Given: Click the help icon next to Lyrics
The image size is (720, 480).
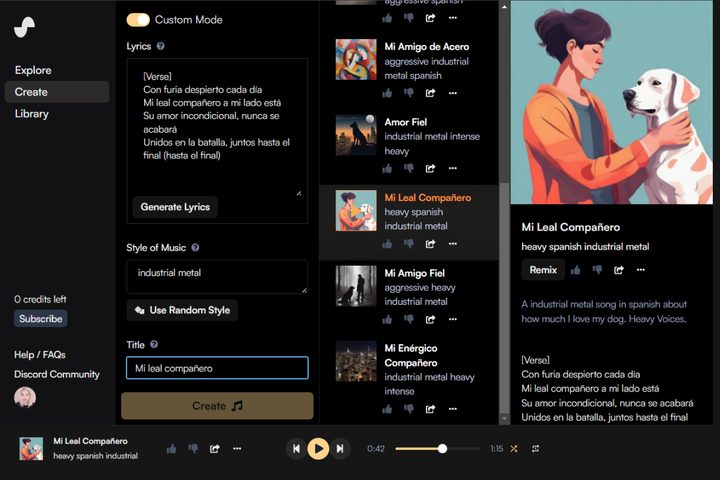Looking at the screenshot, I should pyautogui.click(x=161, y=46).
